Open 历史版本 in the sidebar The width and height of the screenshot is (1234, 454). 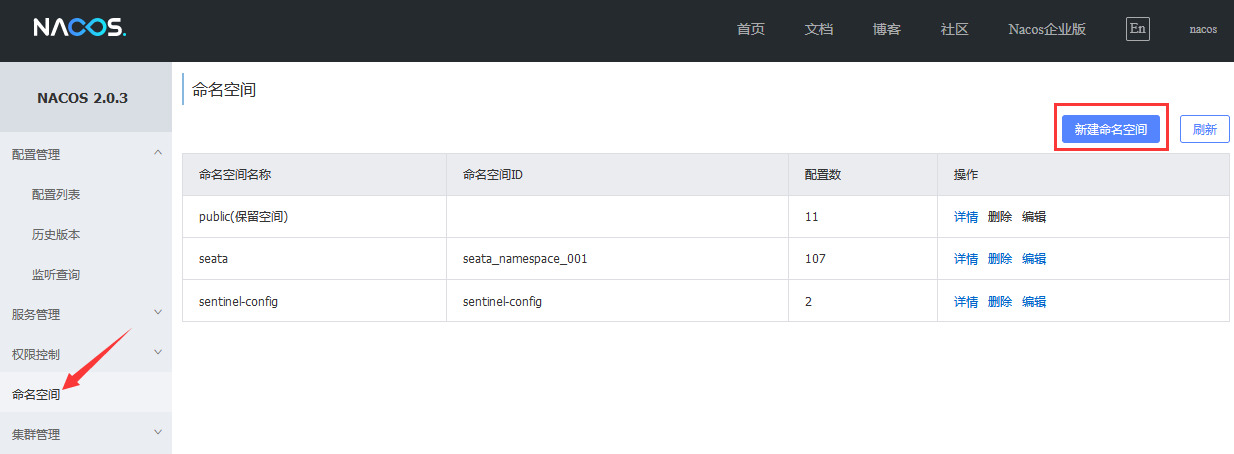[56, 234]
